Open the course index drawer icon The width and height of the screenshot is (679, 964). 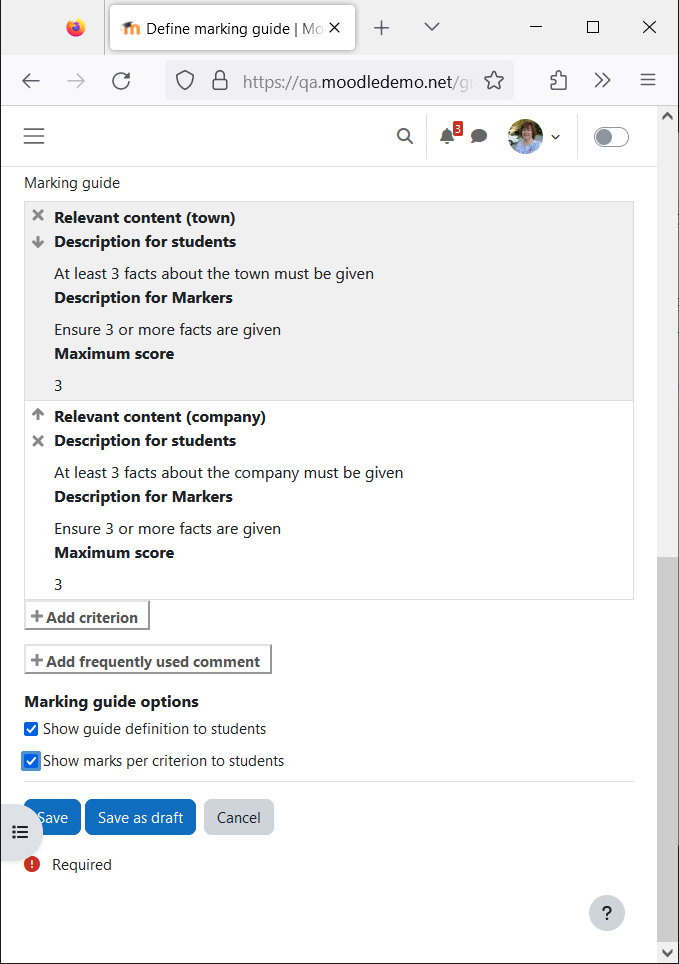click(x=20, y=832)
